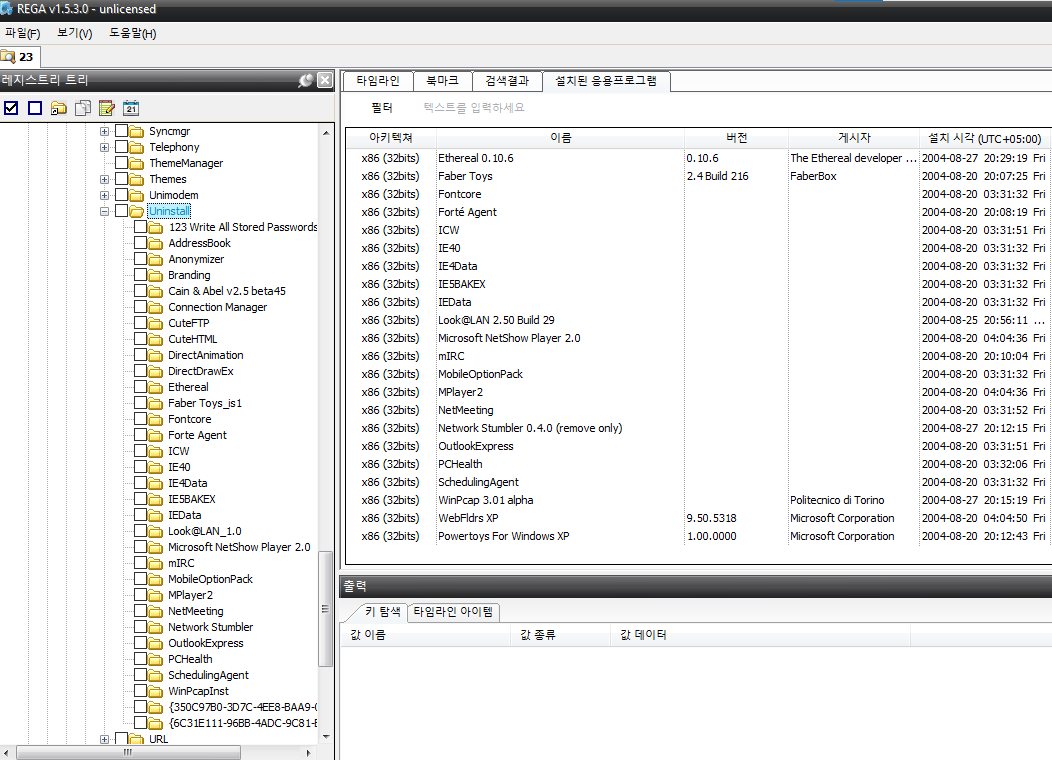This screenshot has height=760, width=1052.
Task: Tick the OutlookExpress checkbox
Action: point(140,643)
